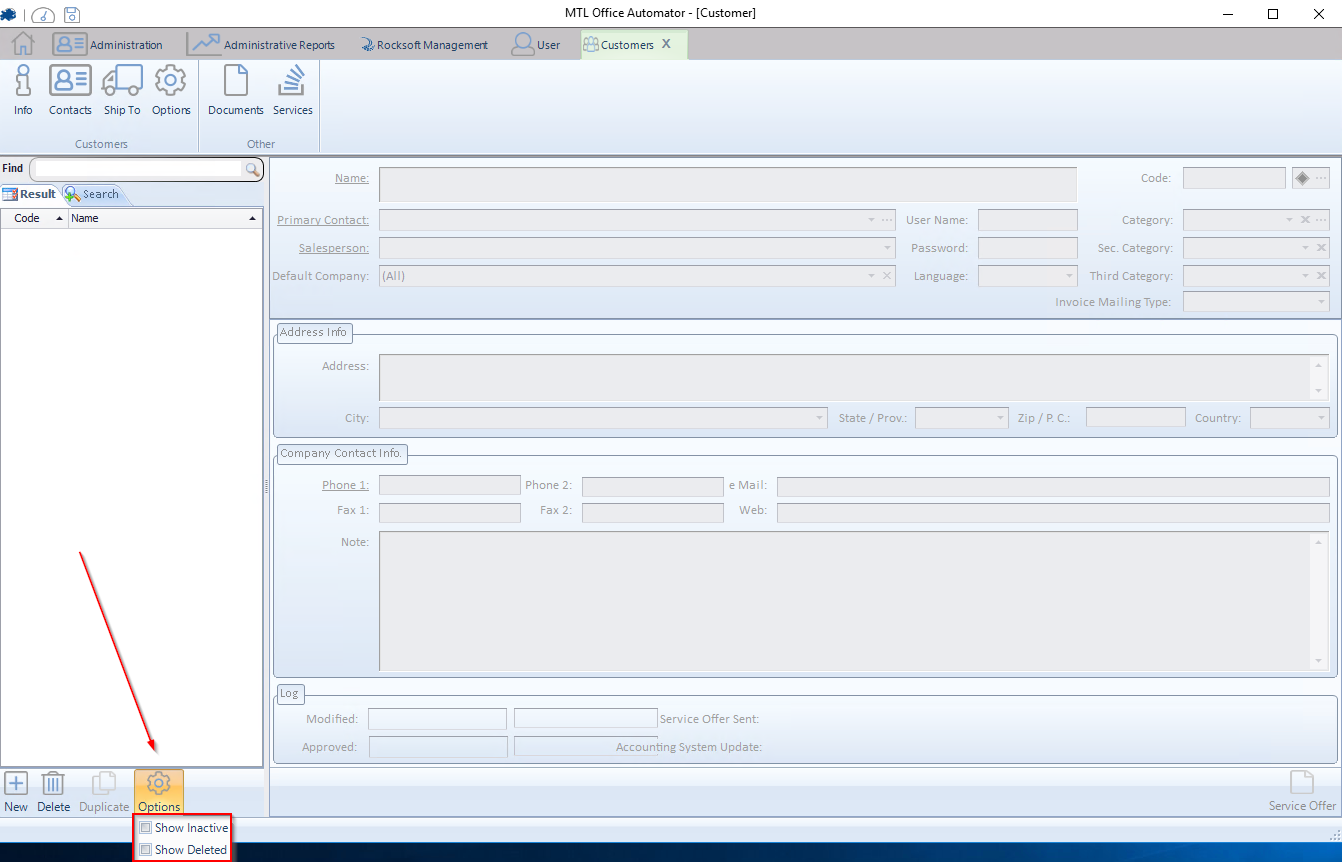Sort list by Code column header

point(28,218)
